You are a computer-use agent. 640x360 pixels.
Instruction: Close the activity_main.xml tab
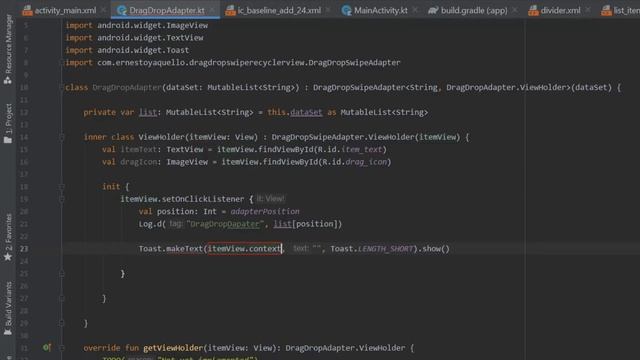click(104, 10)
